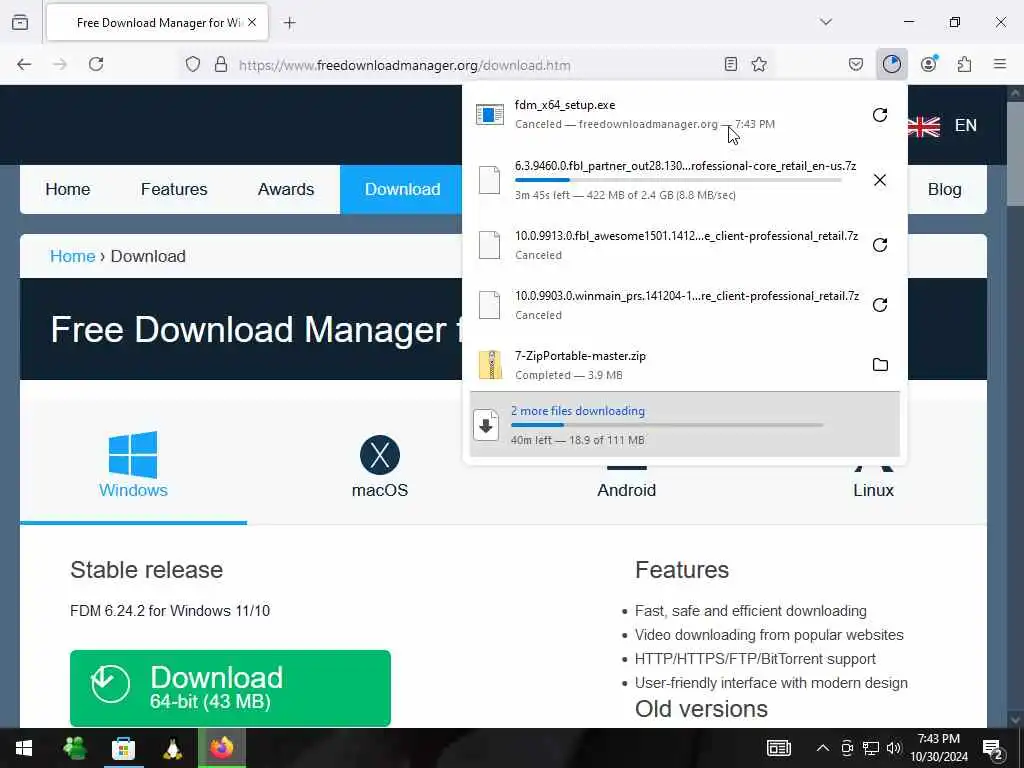Click the tracking protection shield icon
Screen dimensions: 1024x768
[x=192, y=64]
